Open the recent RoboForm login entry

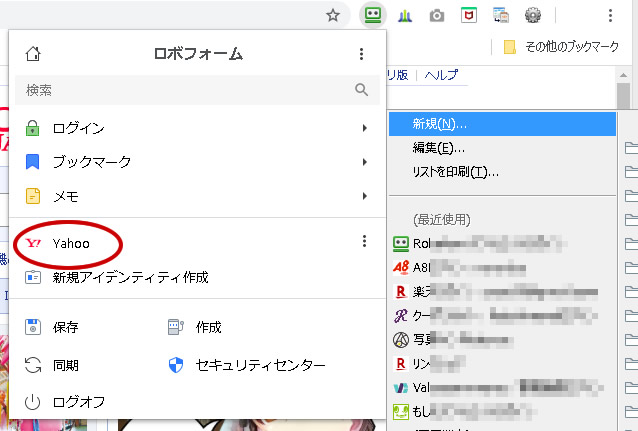(503, 244)
